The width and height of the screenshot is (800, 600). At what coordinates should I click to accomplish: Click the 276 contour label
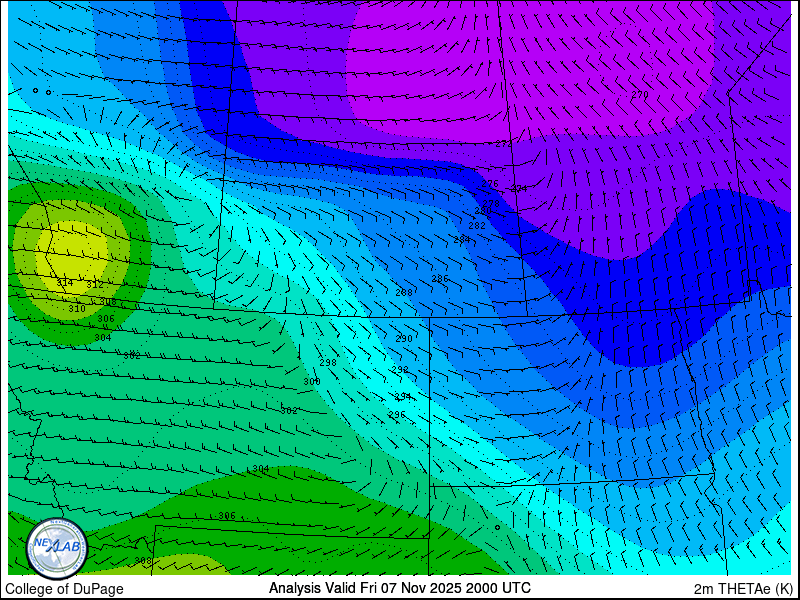[x=490, y=184]
